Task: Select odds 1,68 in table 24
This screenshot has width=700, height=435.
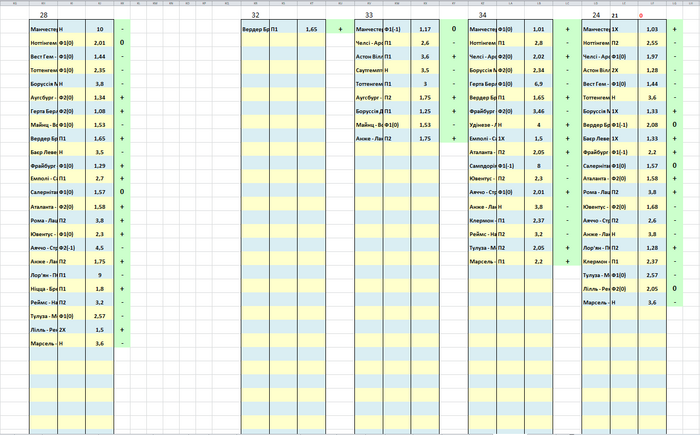Action: tap(652, 207)
